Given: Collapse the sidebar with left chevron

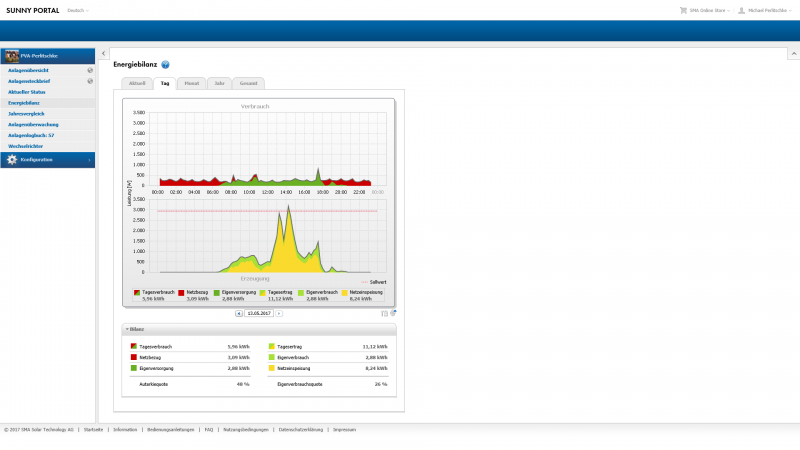Looking at the screenshot, I should 104,53.
